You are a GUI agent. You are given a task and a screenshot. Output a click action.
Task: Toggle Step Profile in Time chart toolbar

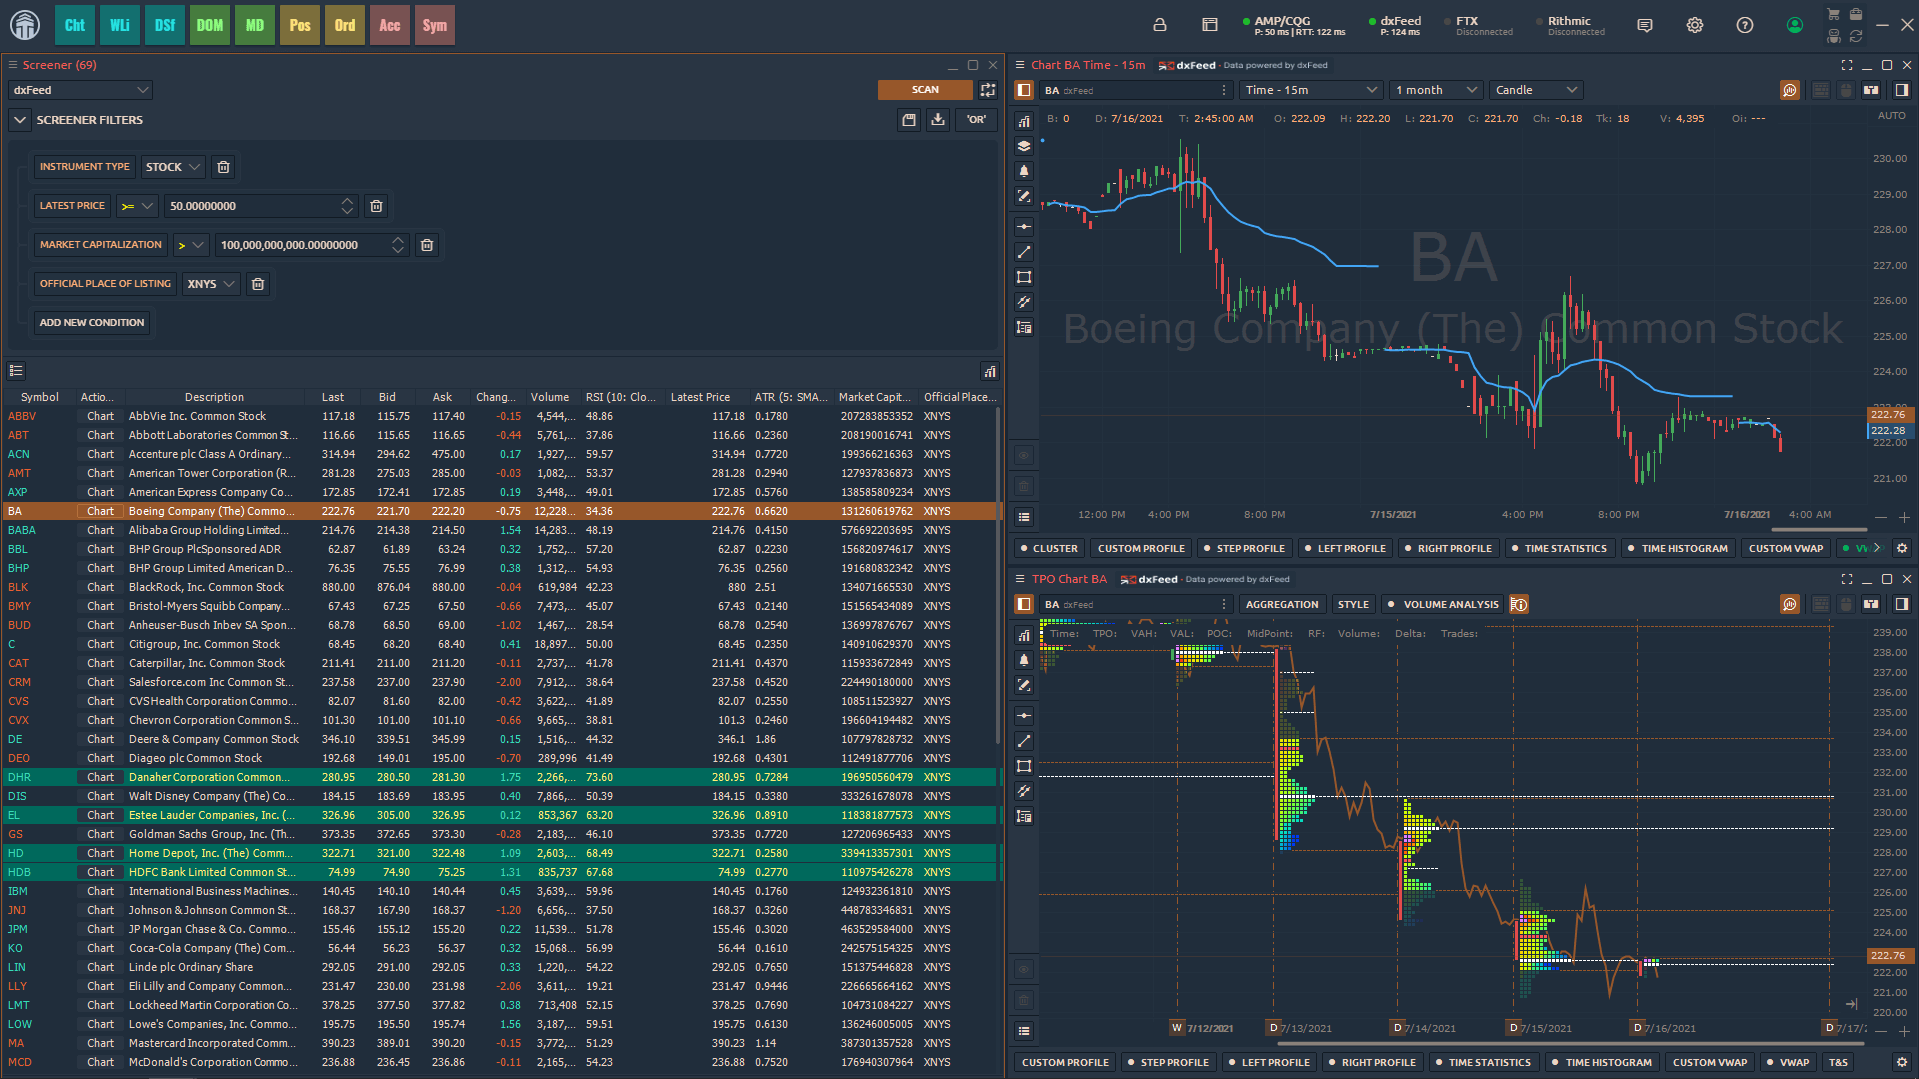[1244, 548]
